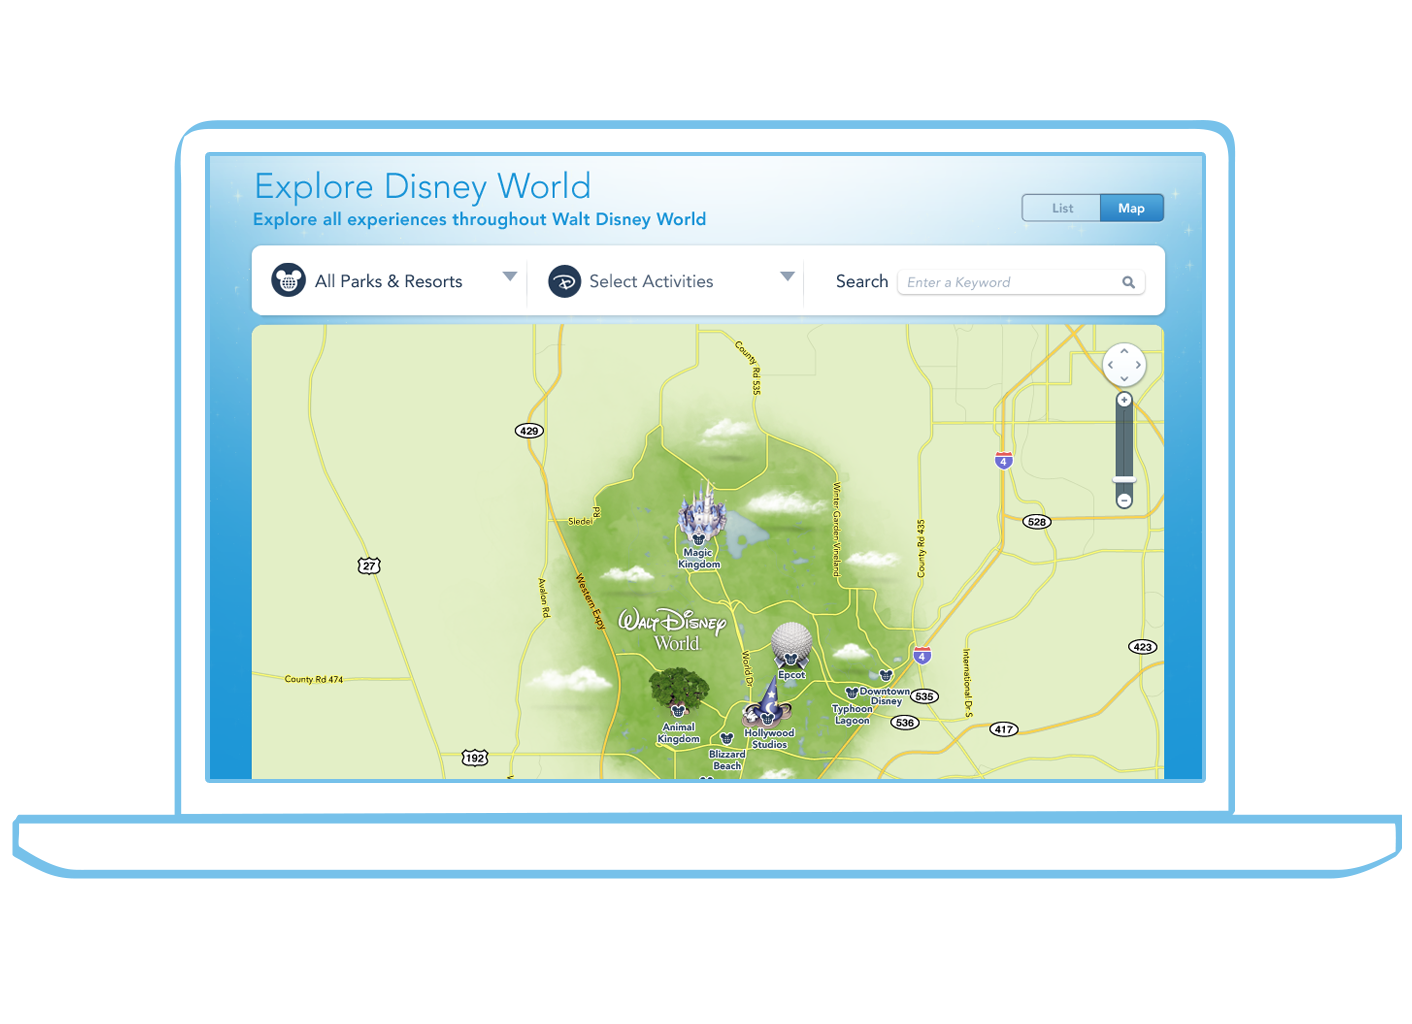Click the Explore Disney World heading
1412x1024 pixels.
point(422,186)
